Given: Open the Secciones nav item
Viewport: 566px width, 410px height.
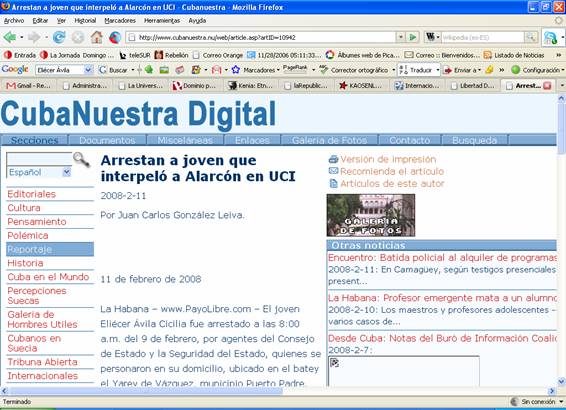Looking at the screenshot, I should coord(34,140).
